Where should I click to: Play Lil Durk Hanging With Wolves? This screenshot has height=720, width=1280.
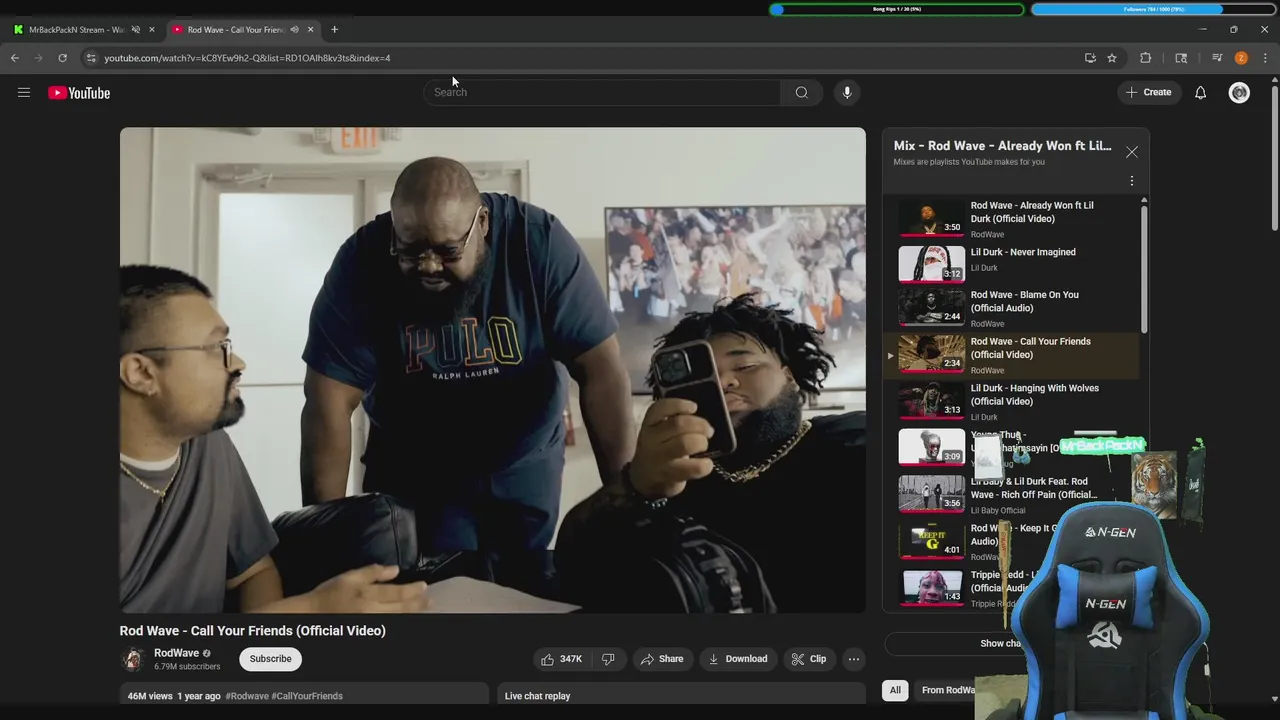tap(1011, 401)
